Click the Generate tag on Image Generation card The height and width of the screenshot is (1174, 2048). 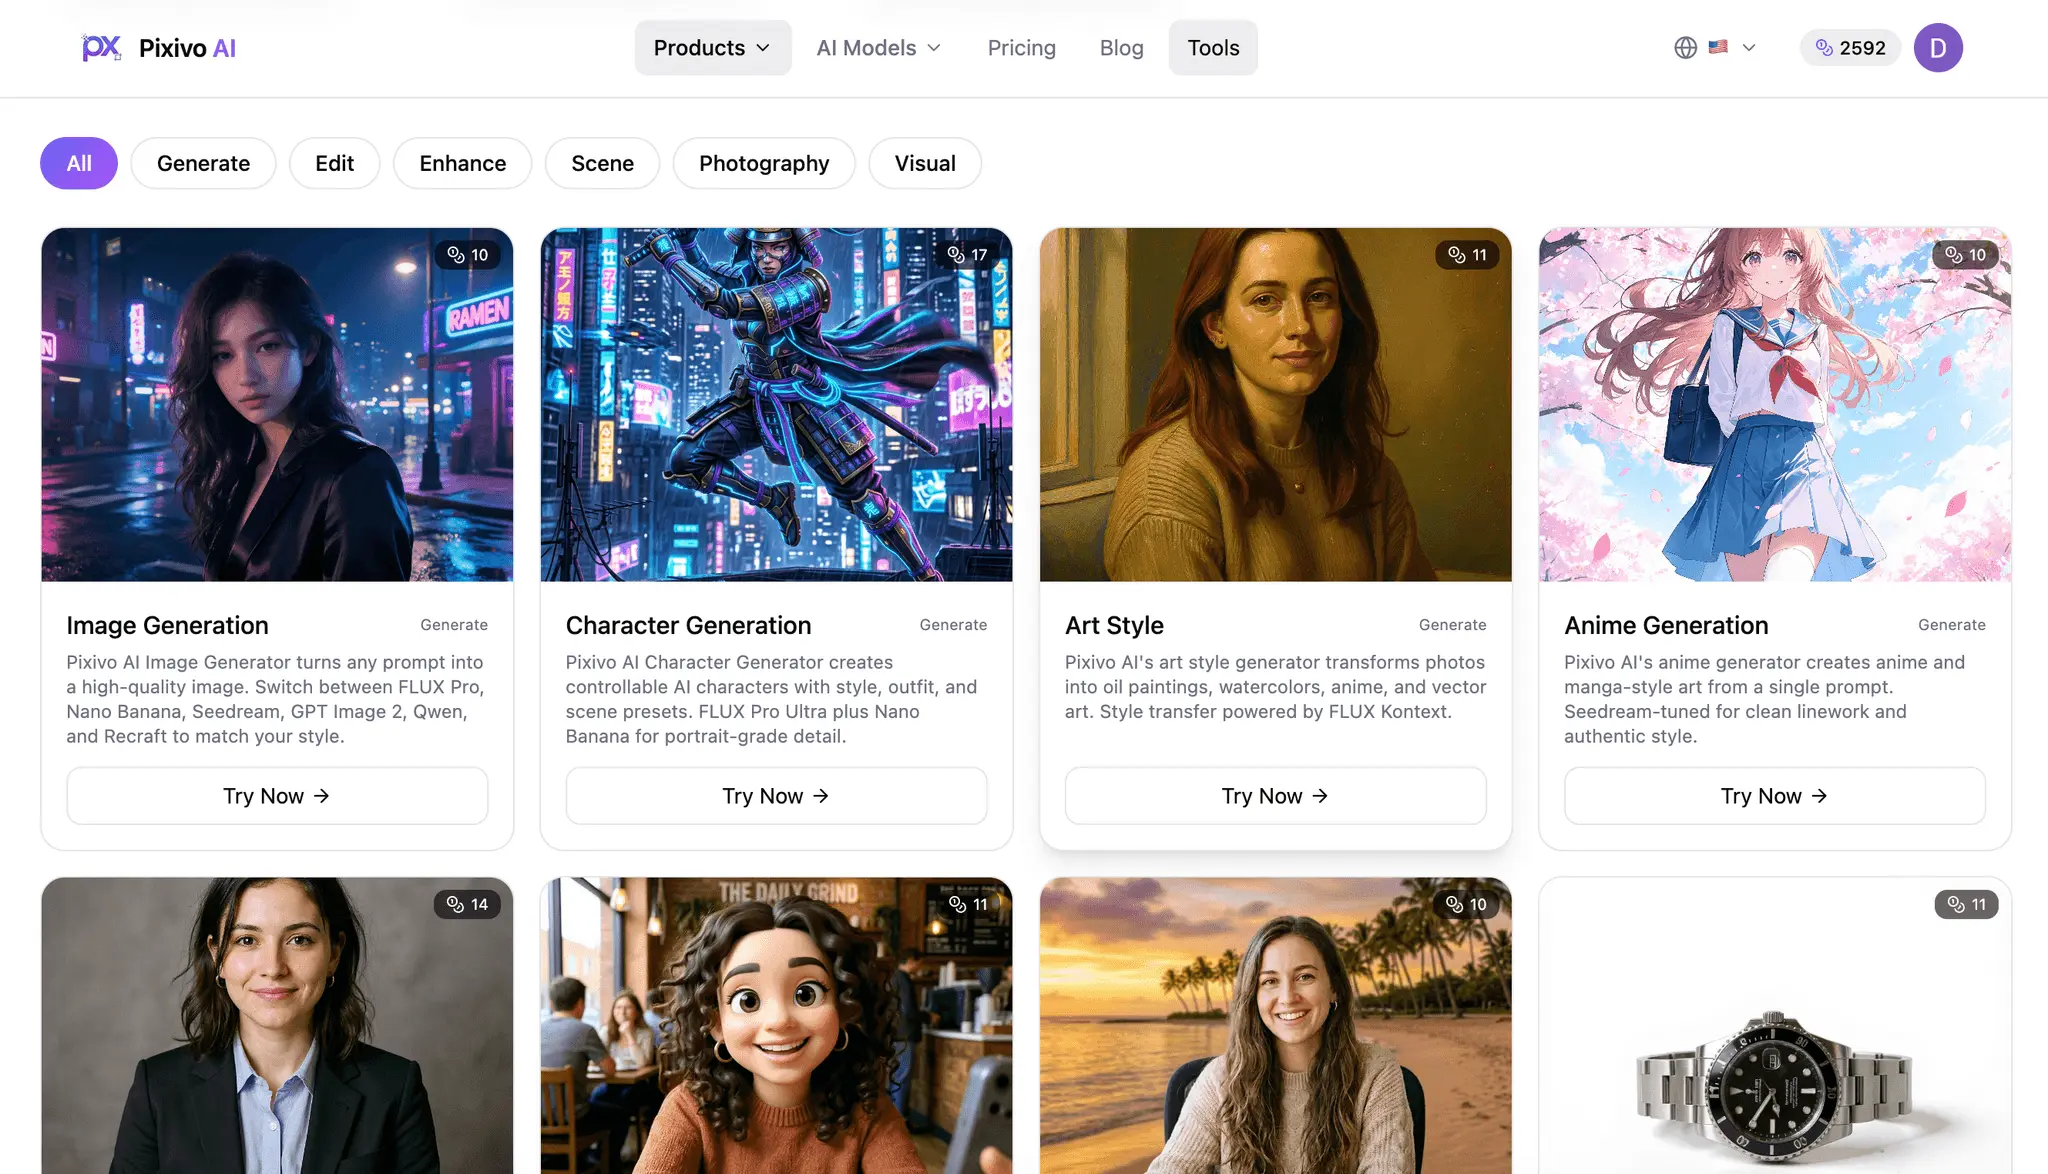click(x=454, y=625)
